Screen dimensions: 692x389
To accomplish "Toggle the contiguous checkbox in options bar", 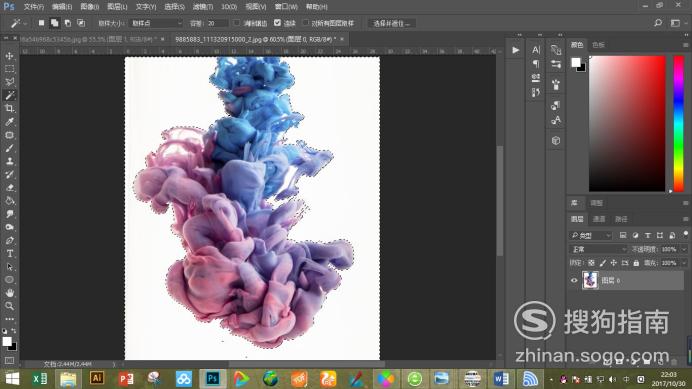I will pos(277,23).
